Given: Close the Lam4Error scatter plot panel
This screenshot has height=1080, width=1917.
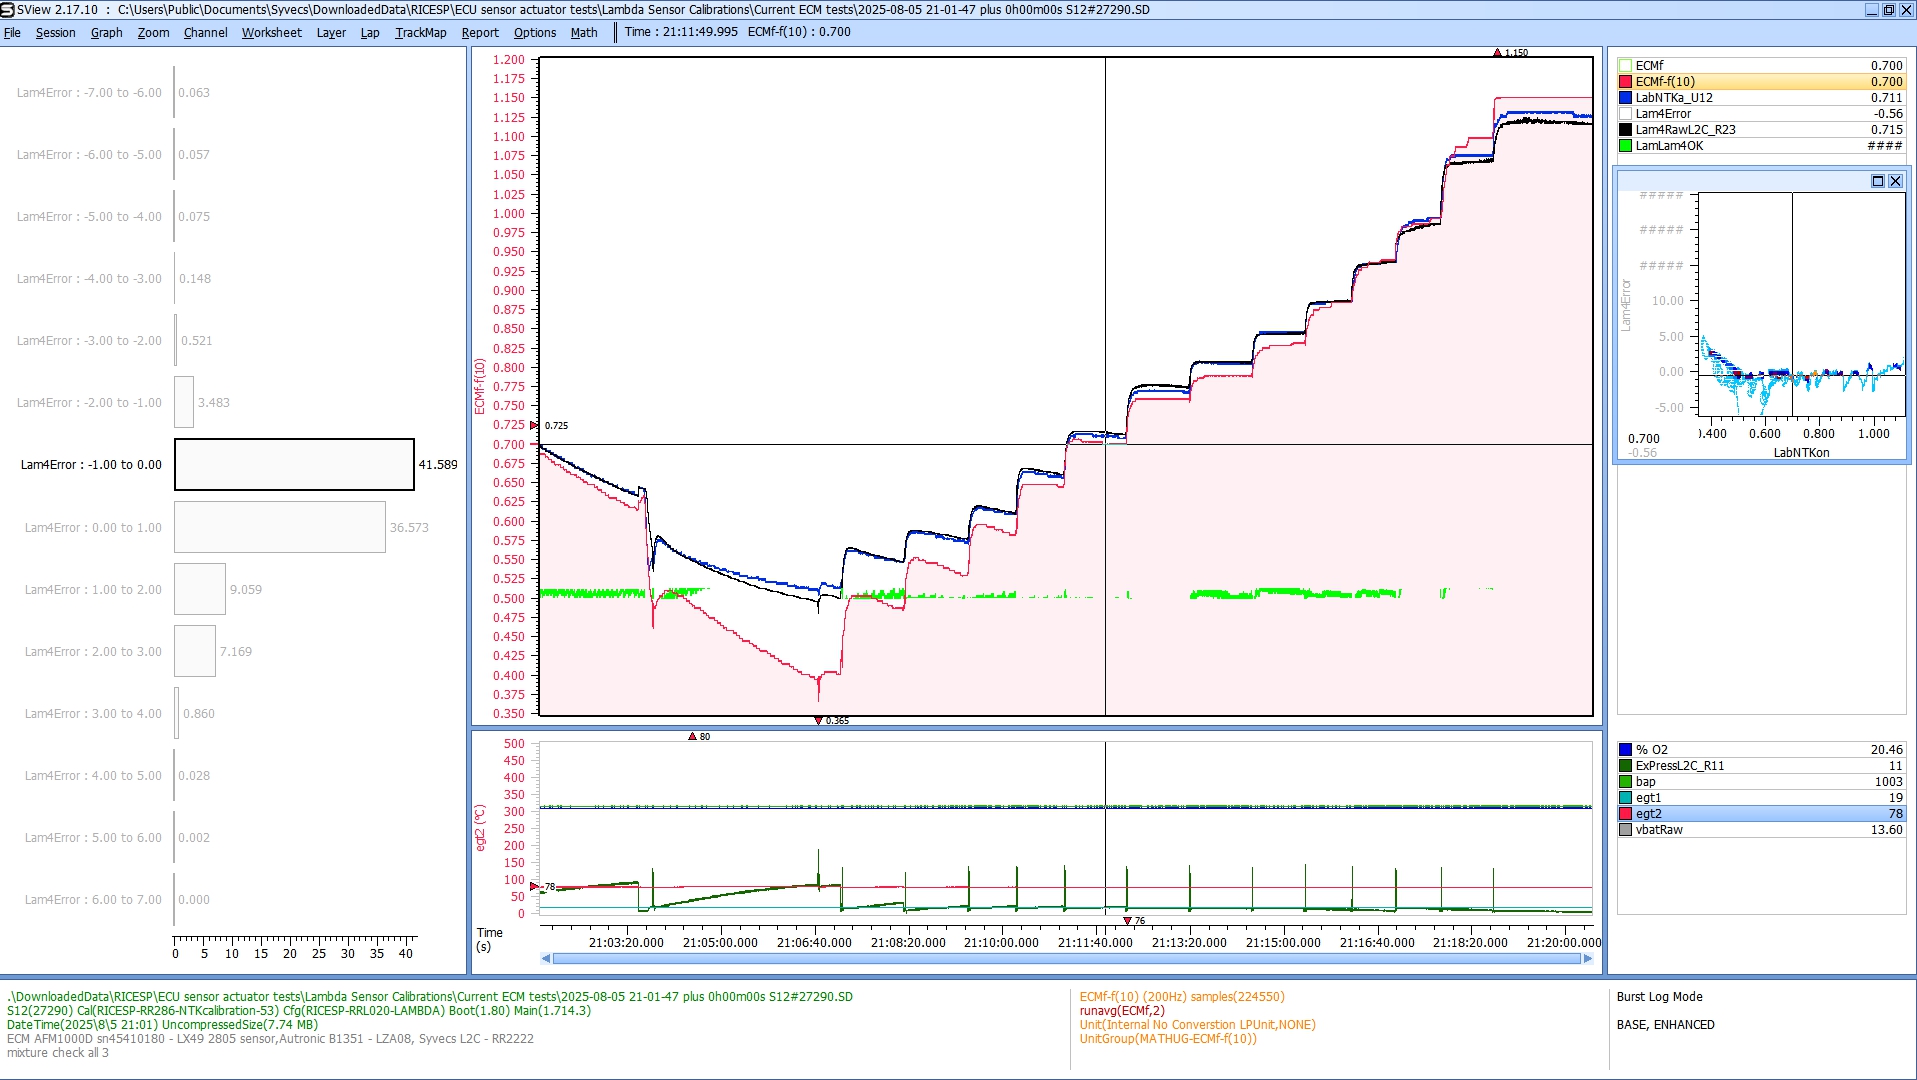Looking at the screenshot, I should tap(1895, 181).
